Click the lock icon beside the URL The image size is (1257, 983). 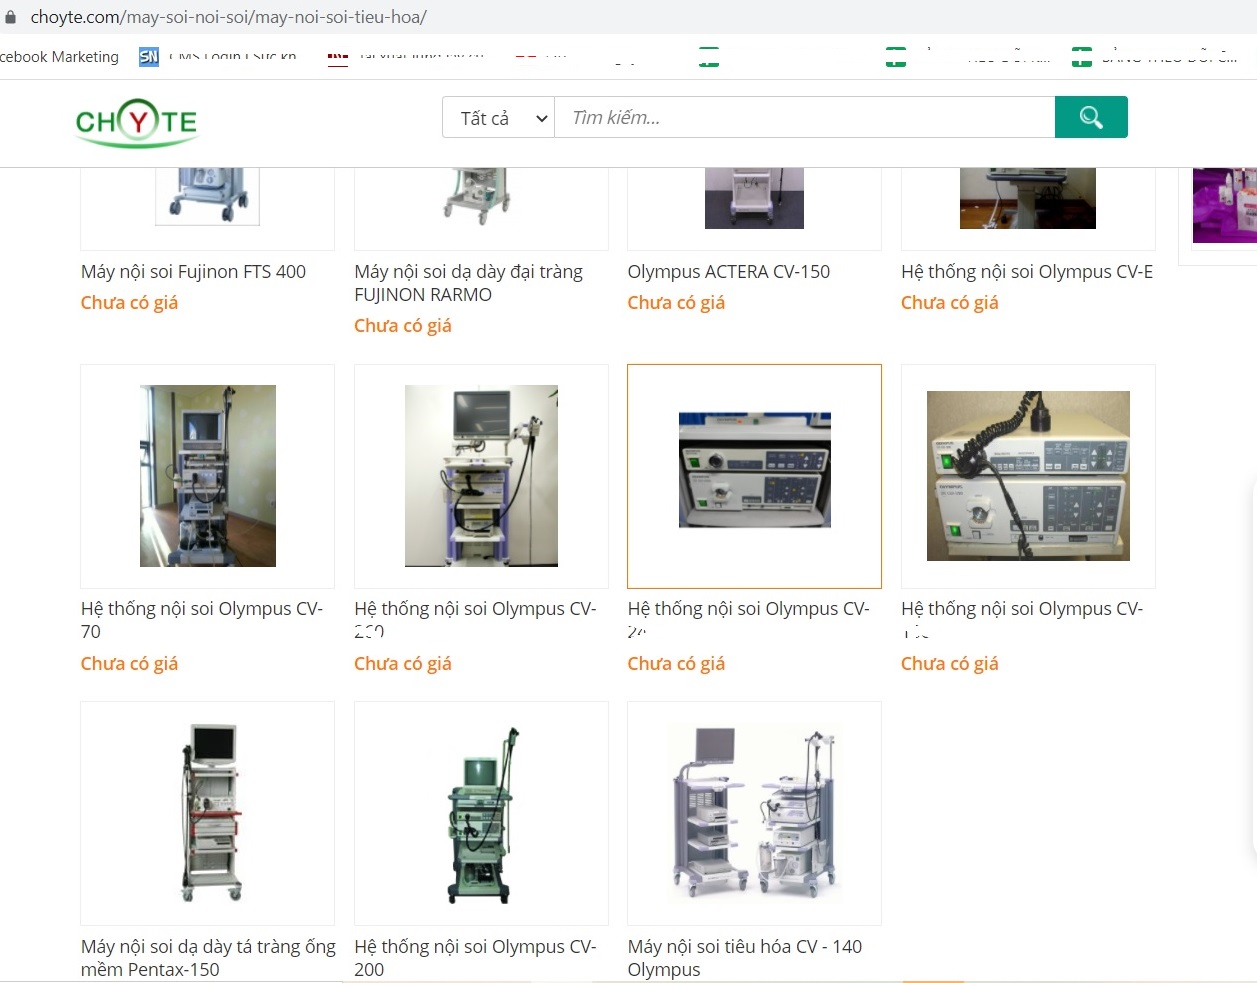(11, 17)
